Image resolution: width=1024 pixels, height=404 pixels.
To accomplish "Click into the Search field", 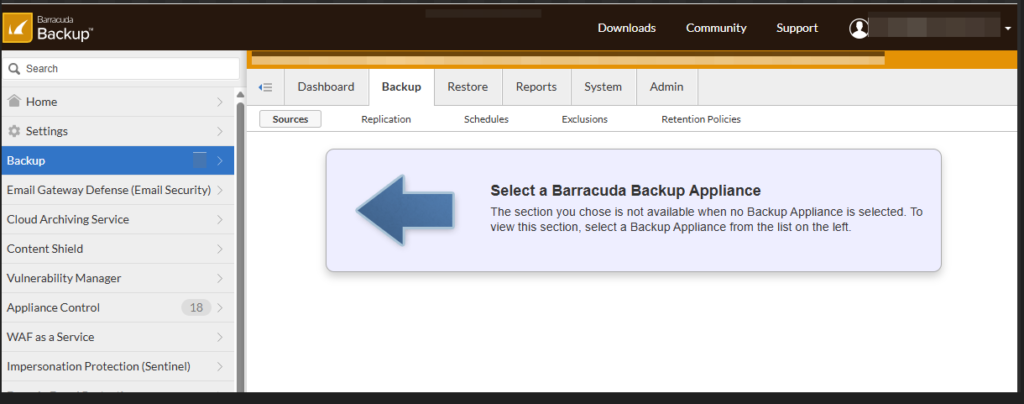I will coord(121,69).
